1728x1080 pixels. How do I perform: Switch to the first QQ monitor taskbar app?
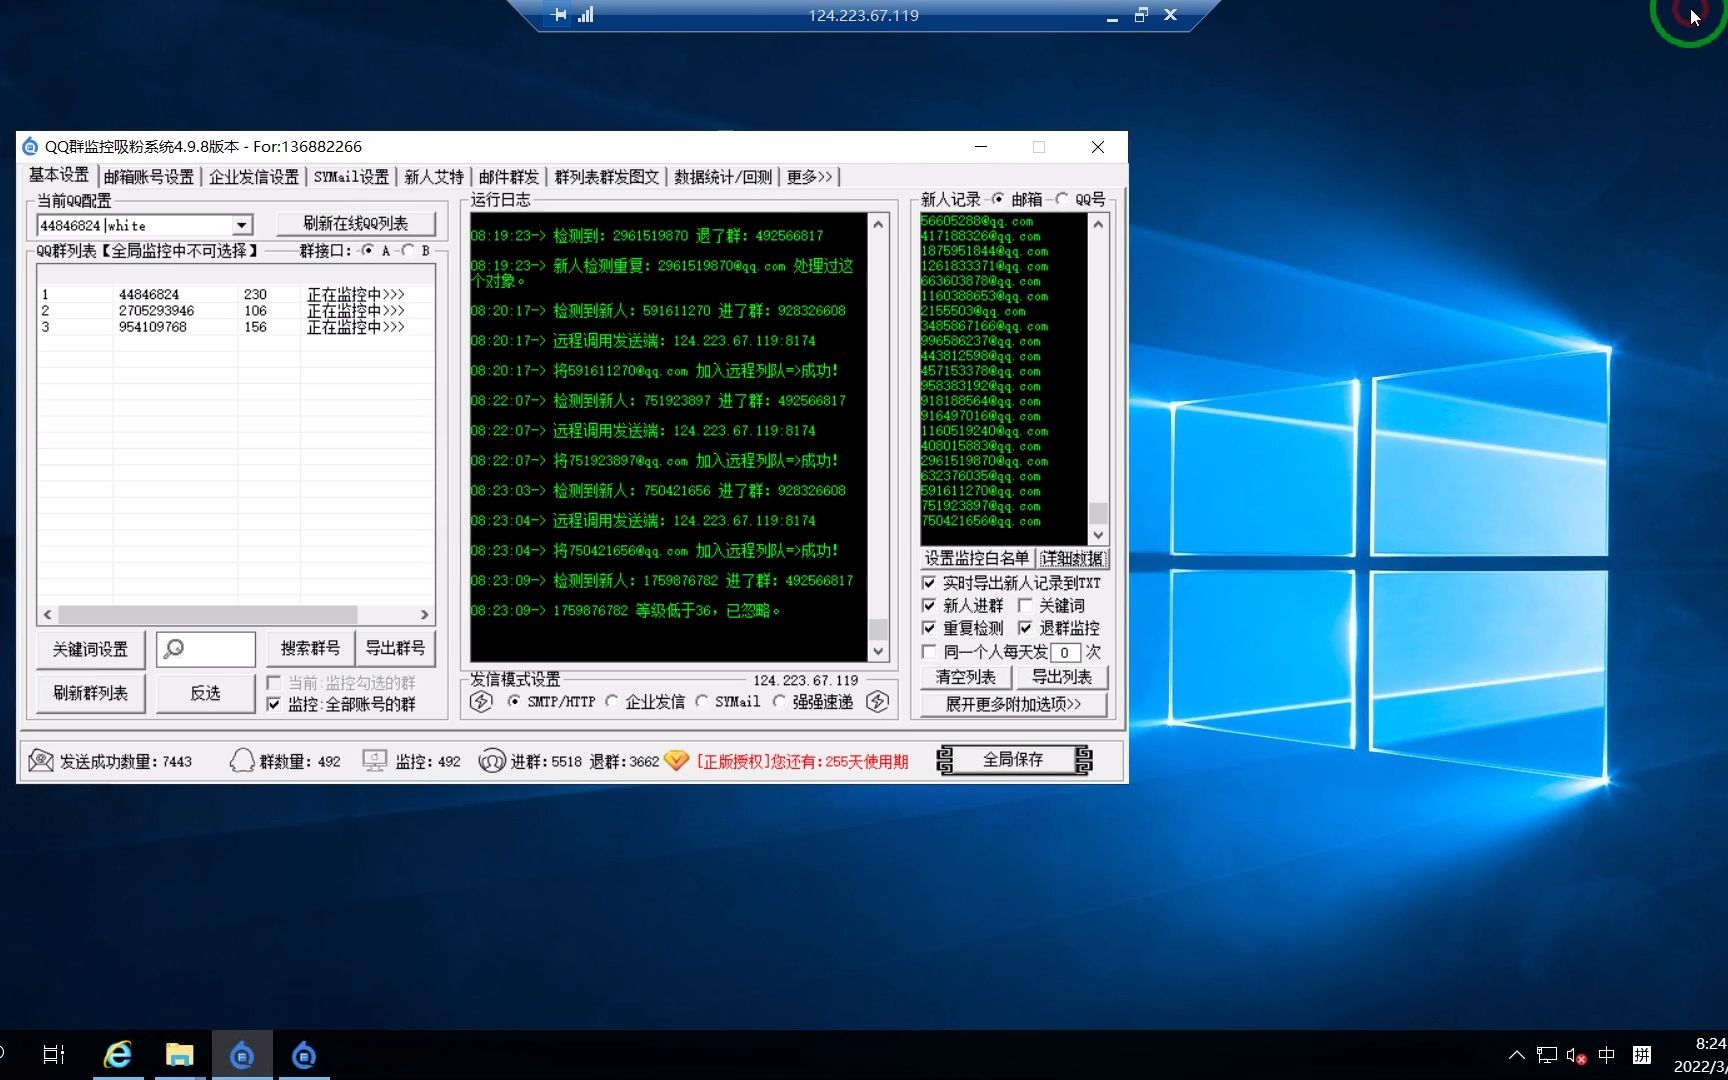tap(242, 1055)
